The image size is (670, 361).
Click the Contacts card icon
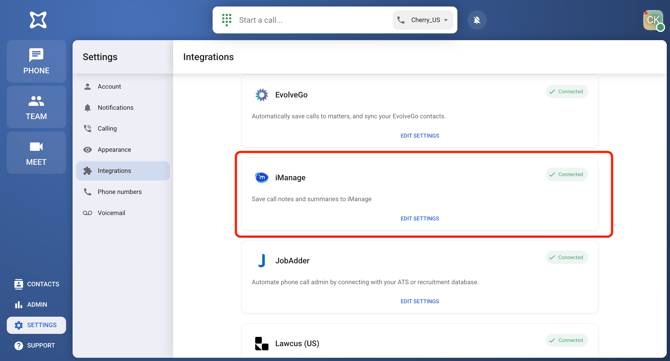pos(18,284)
